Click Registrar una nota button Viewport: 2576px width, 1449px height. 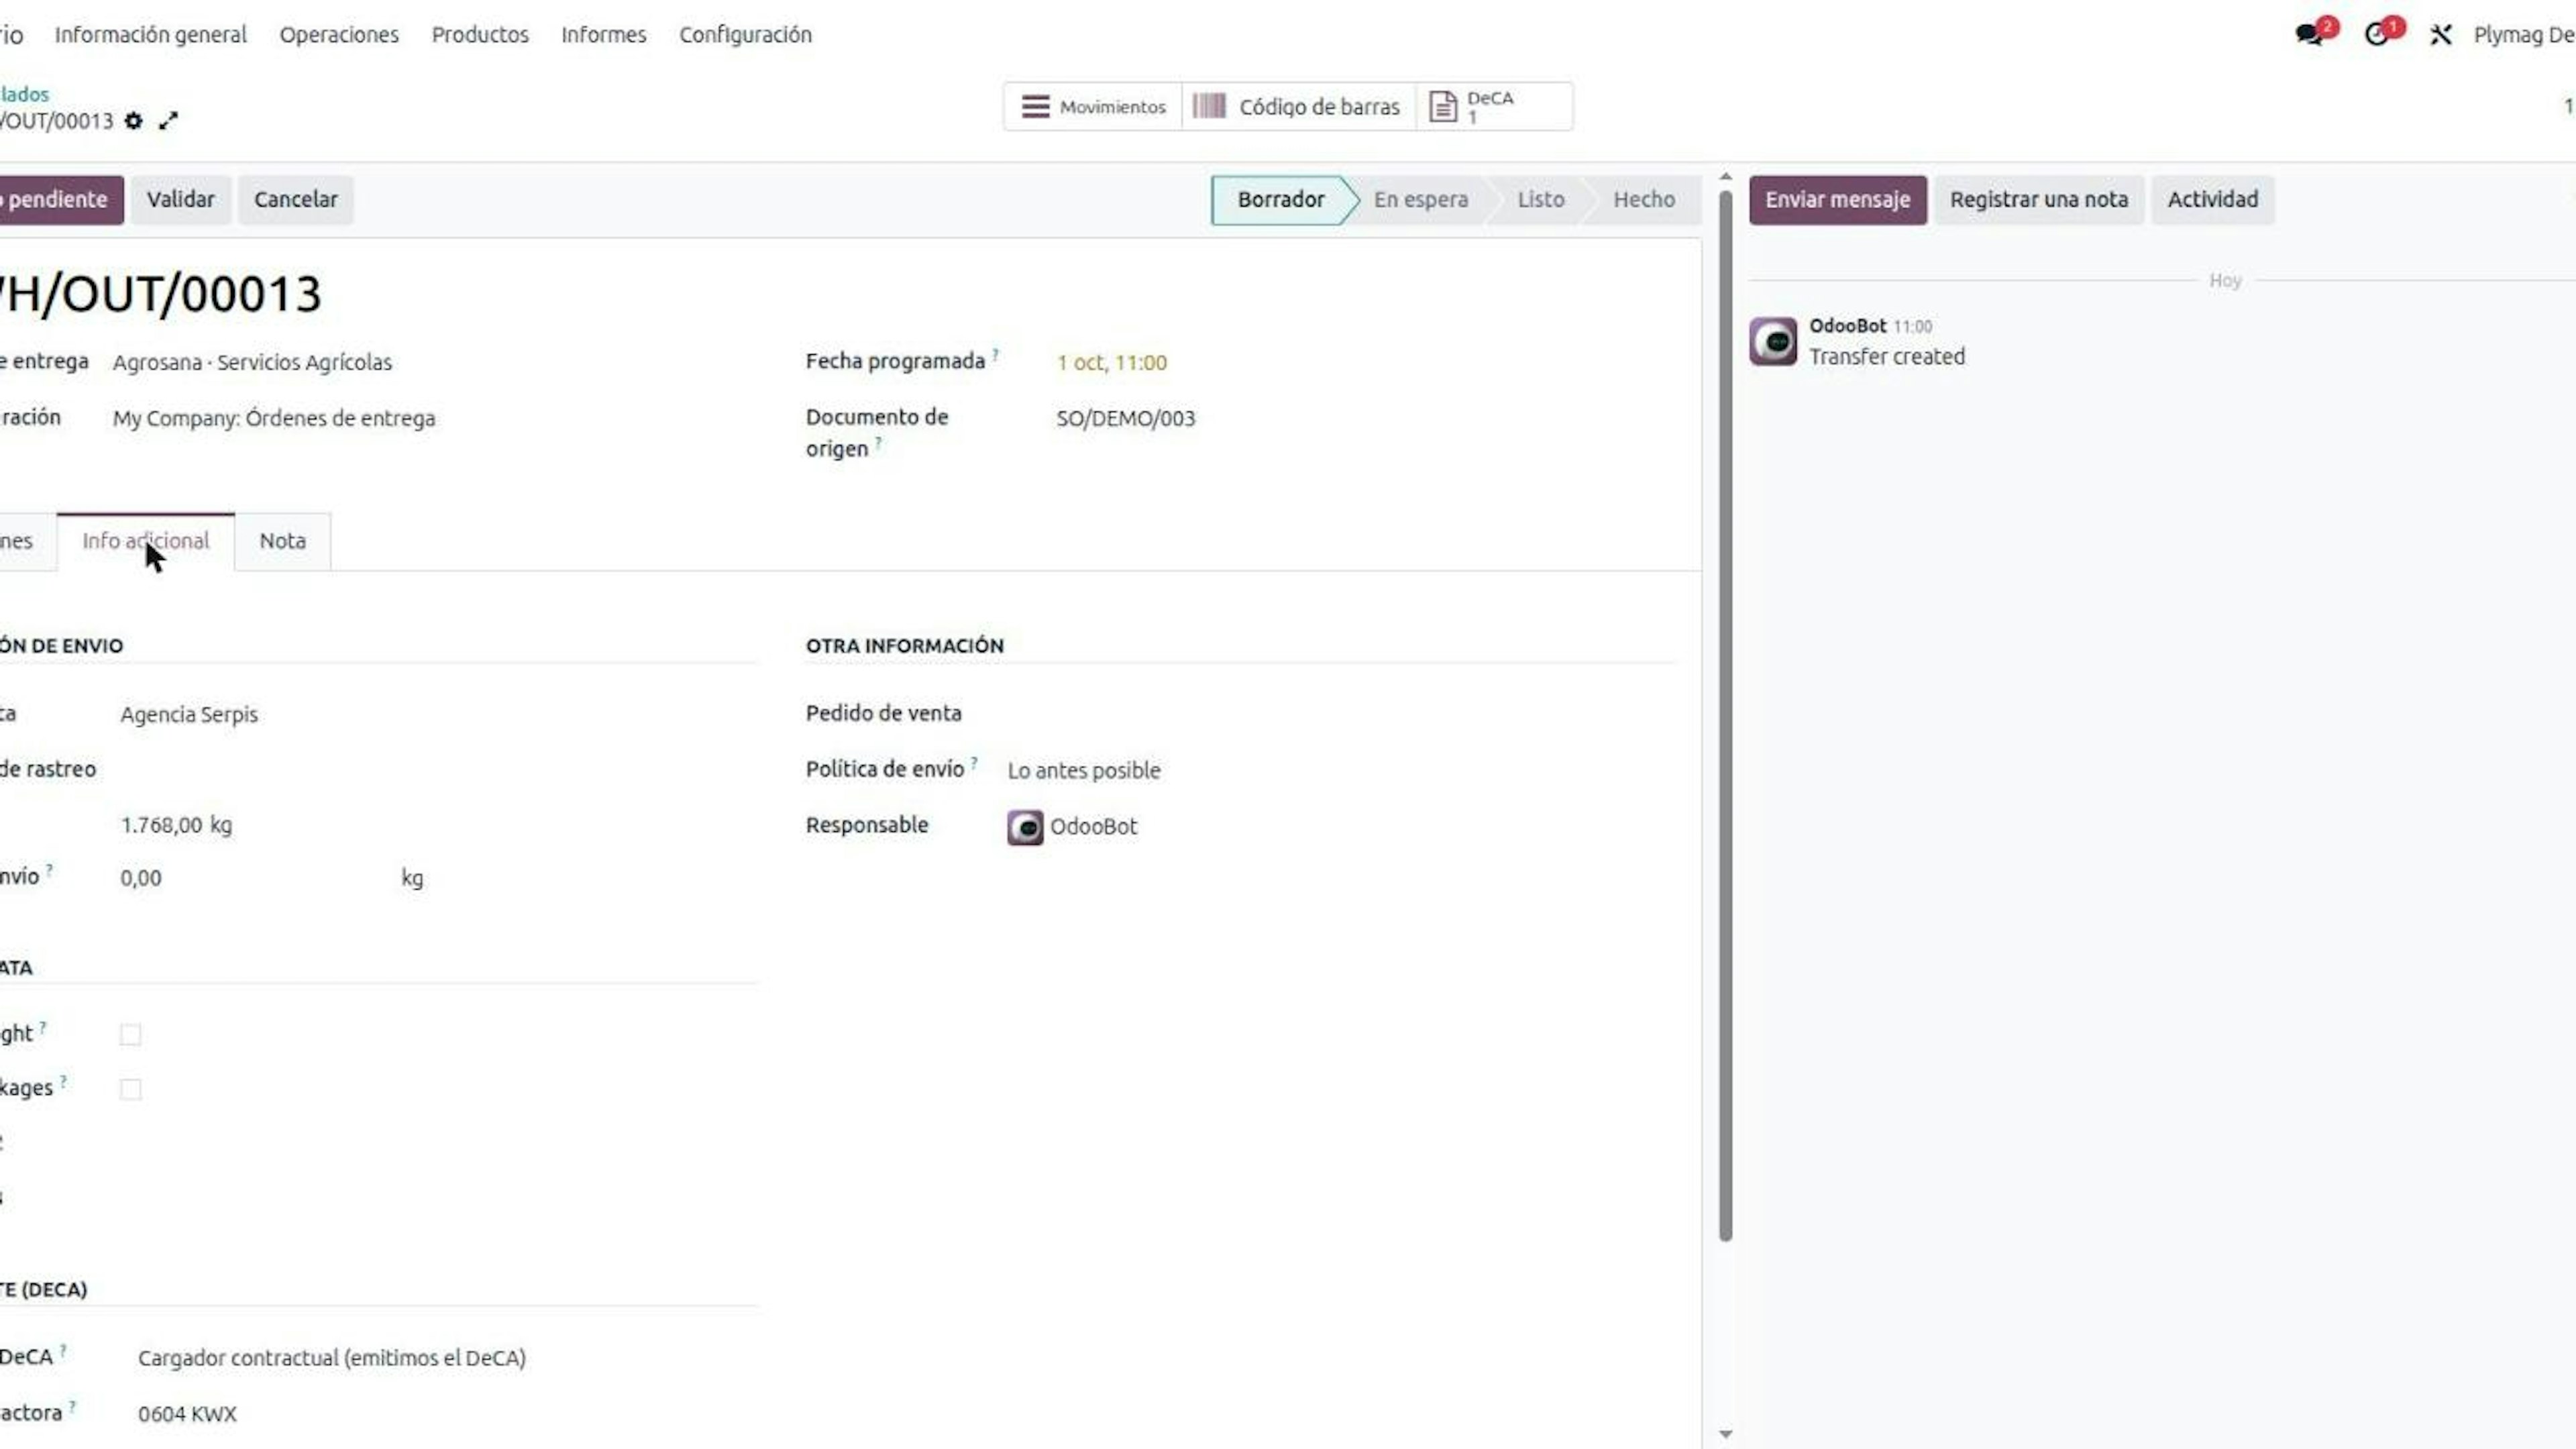coord(2039,200)
